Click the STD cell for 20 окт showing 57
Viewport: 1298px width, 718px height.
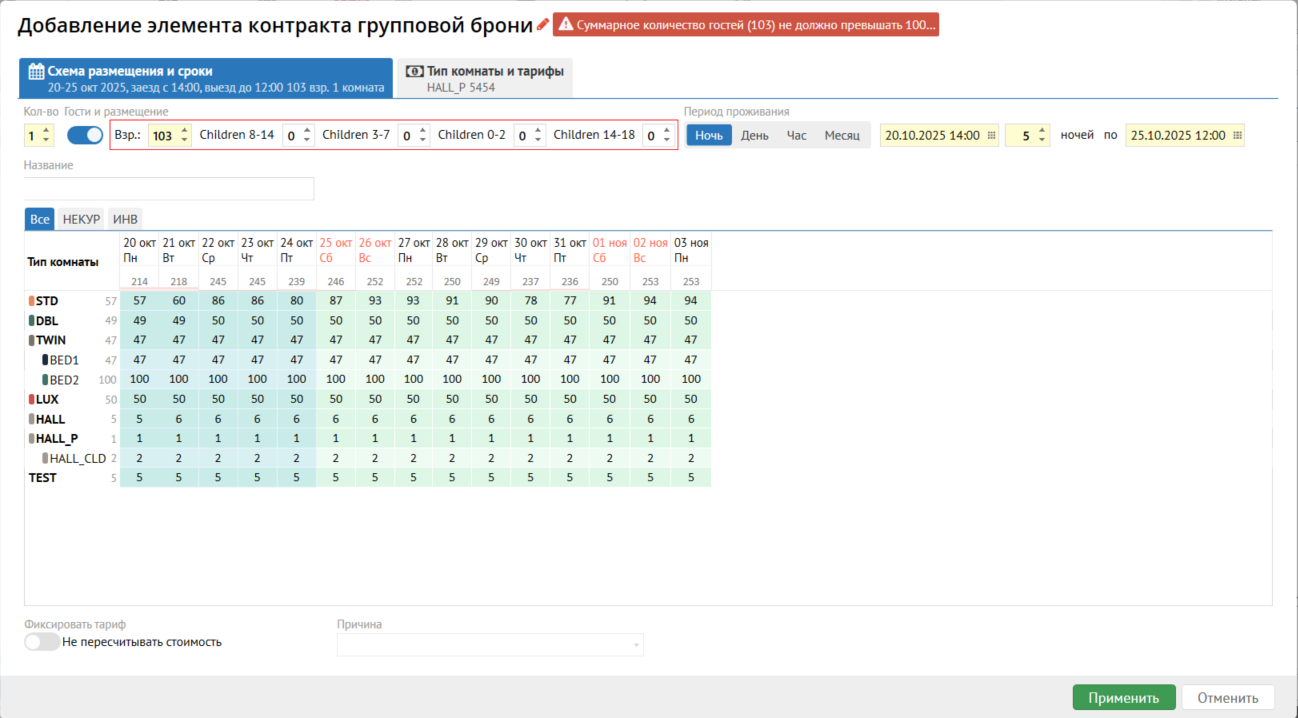click(x=139, y=301)
